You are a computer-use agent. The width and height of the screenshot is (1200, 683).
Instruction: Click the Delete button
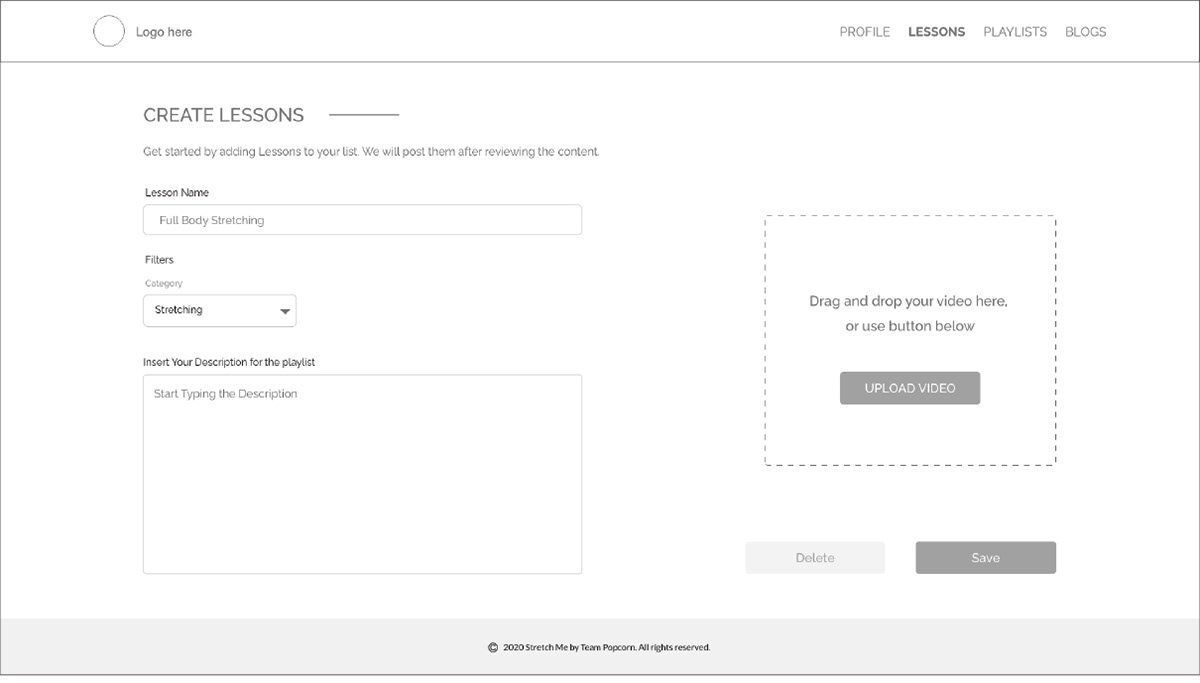tap(815, 558)
